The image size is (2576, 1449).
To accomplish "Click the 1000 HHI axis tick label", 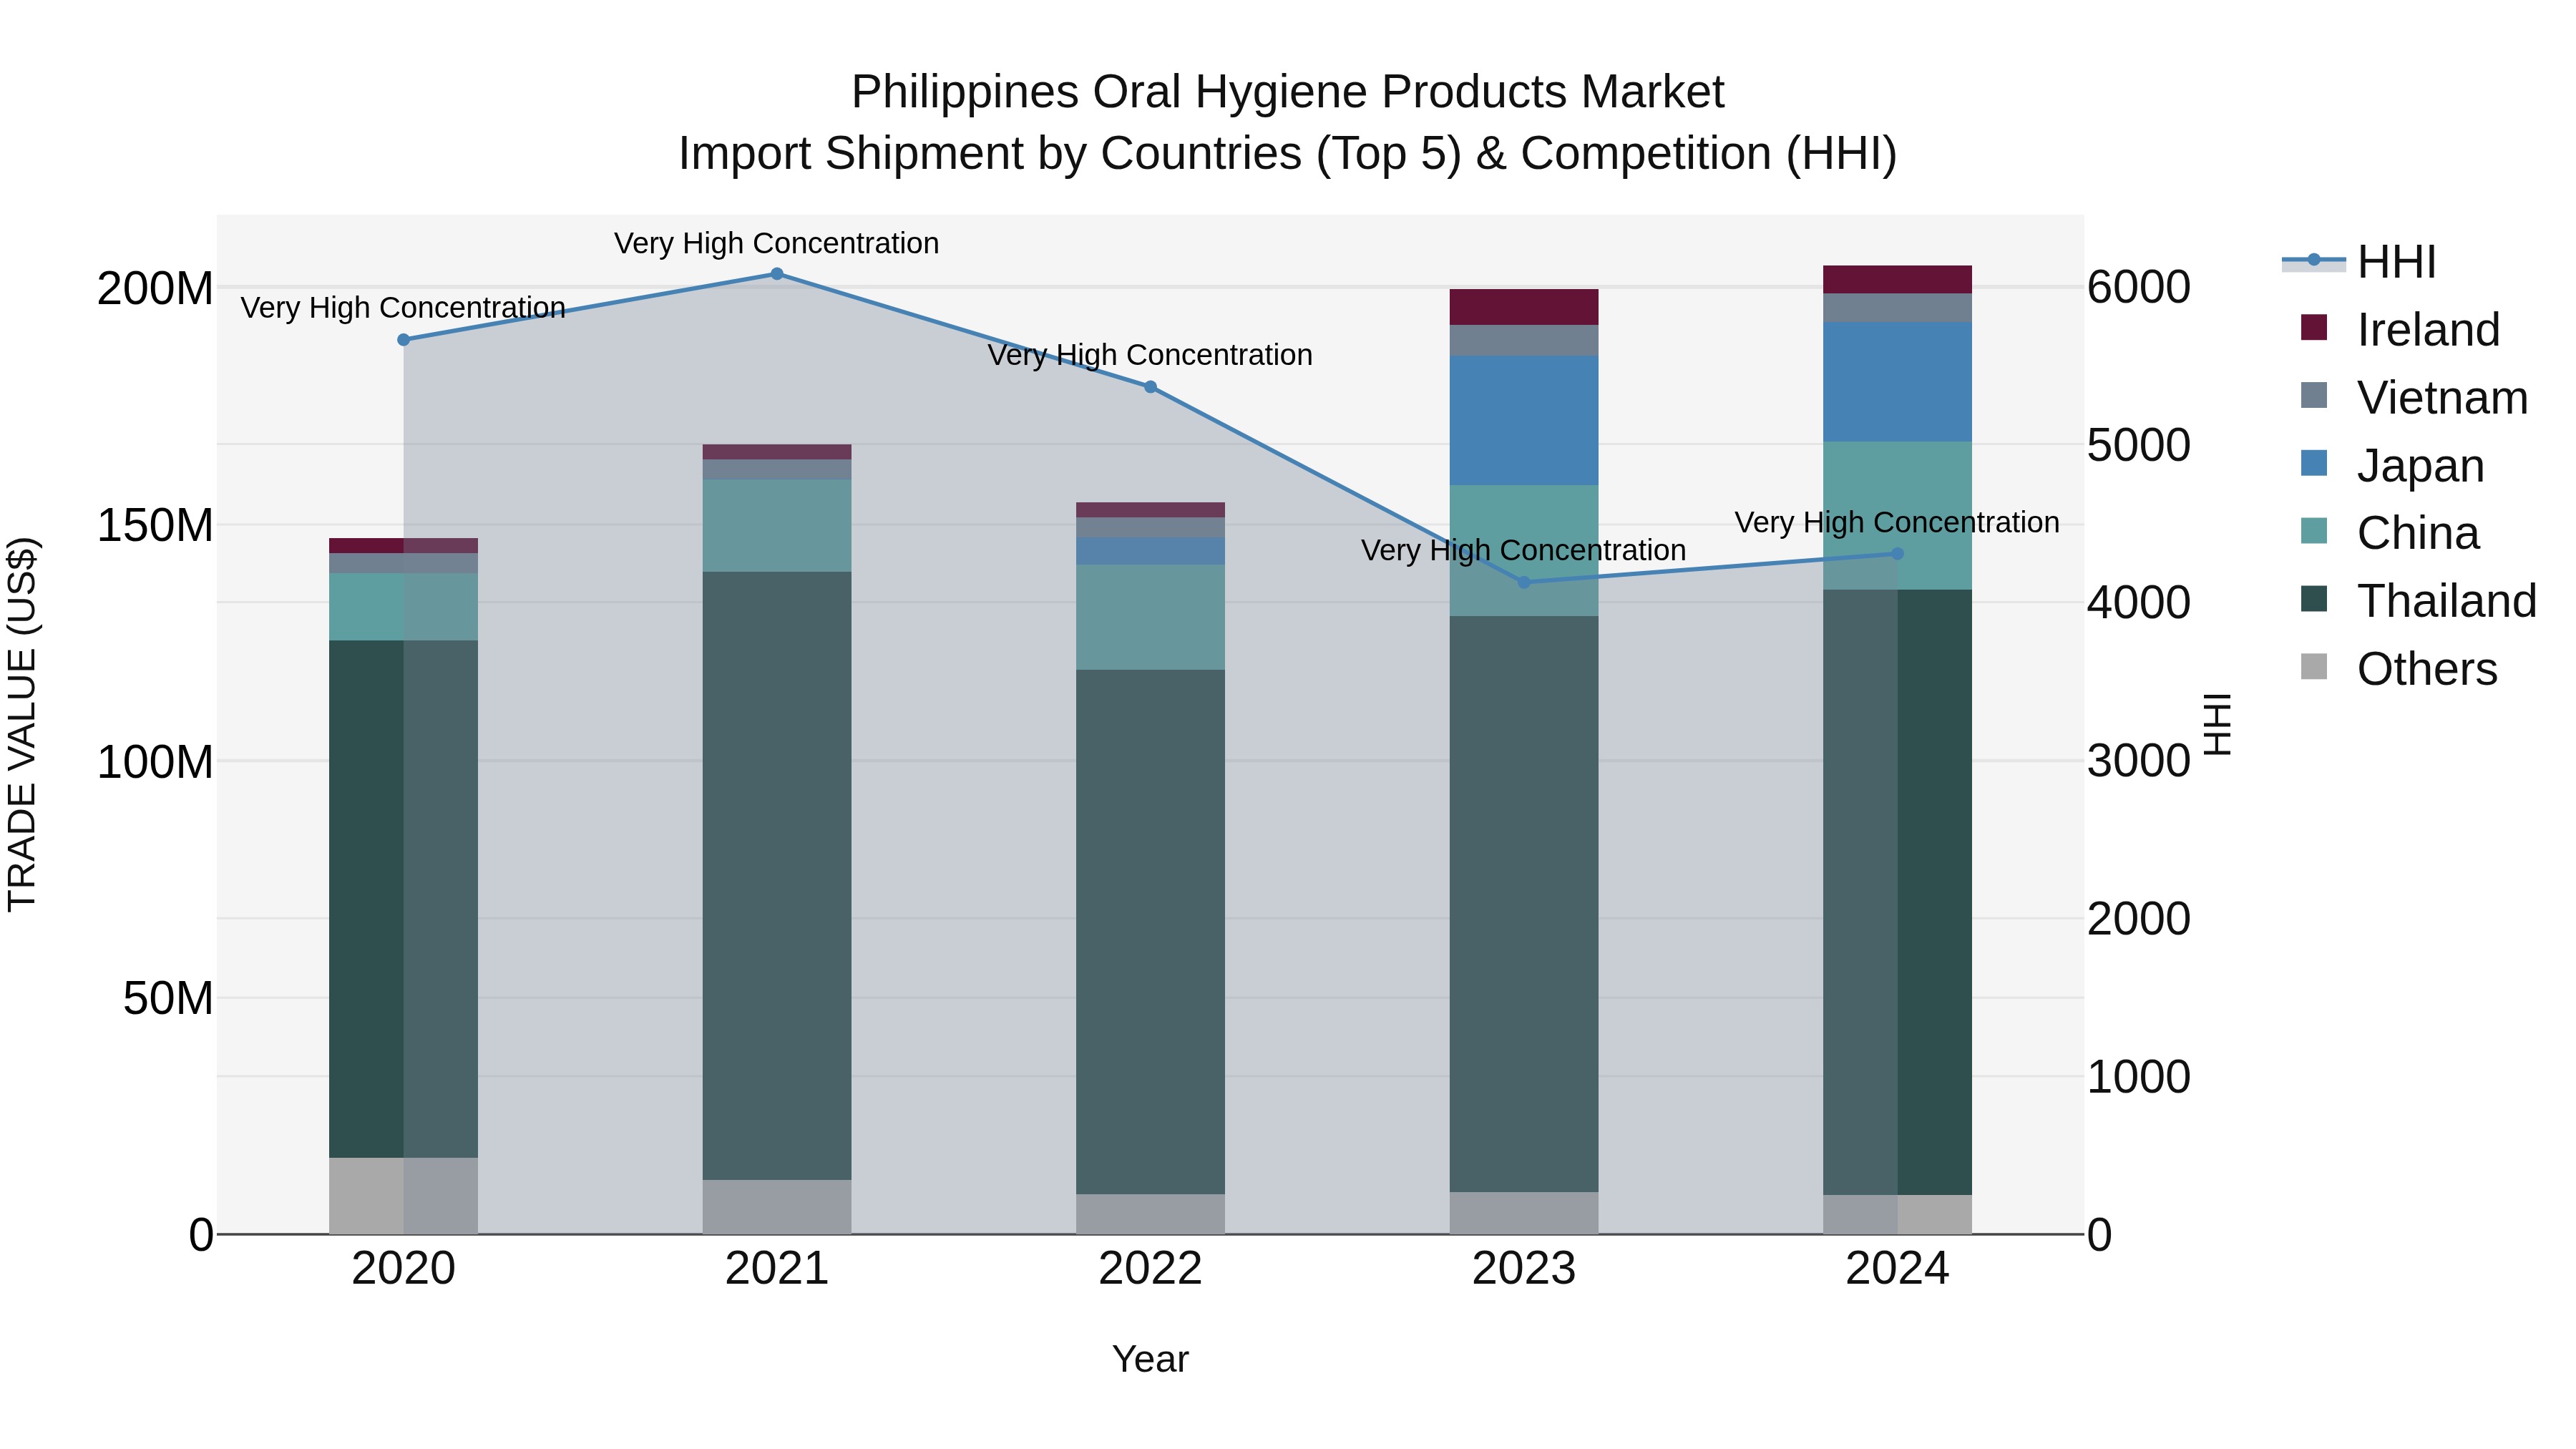I will click(x=2139, y=1077).
